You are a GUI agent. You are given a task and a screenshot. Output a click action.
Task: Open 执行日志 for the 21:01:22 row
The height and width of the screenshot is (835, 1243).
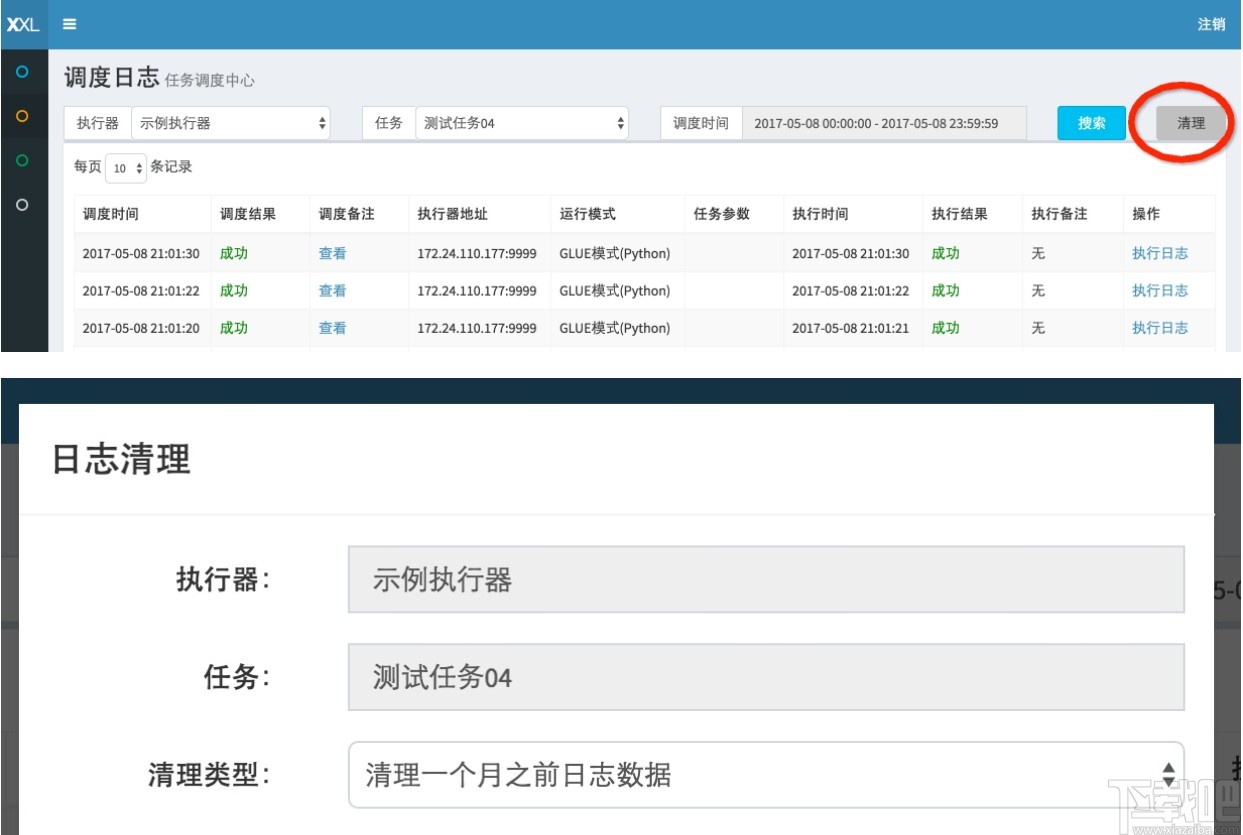(1160, 290)
